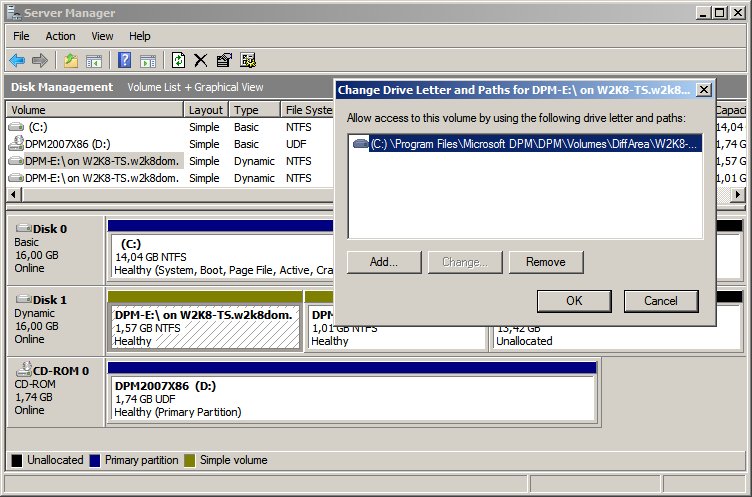Click the volume list right scroll arrow

pyautogui.click(x=738, y=195)
